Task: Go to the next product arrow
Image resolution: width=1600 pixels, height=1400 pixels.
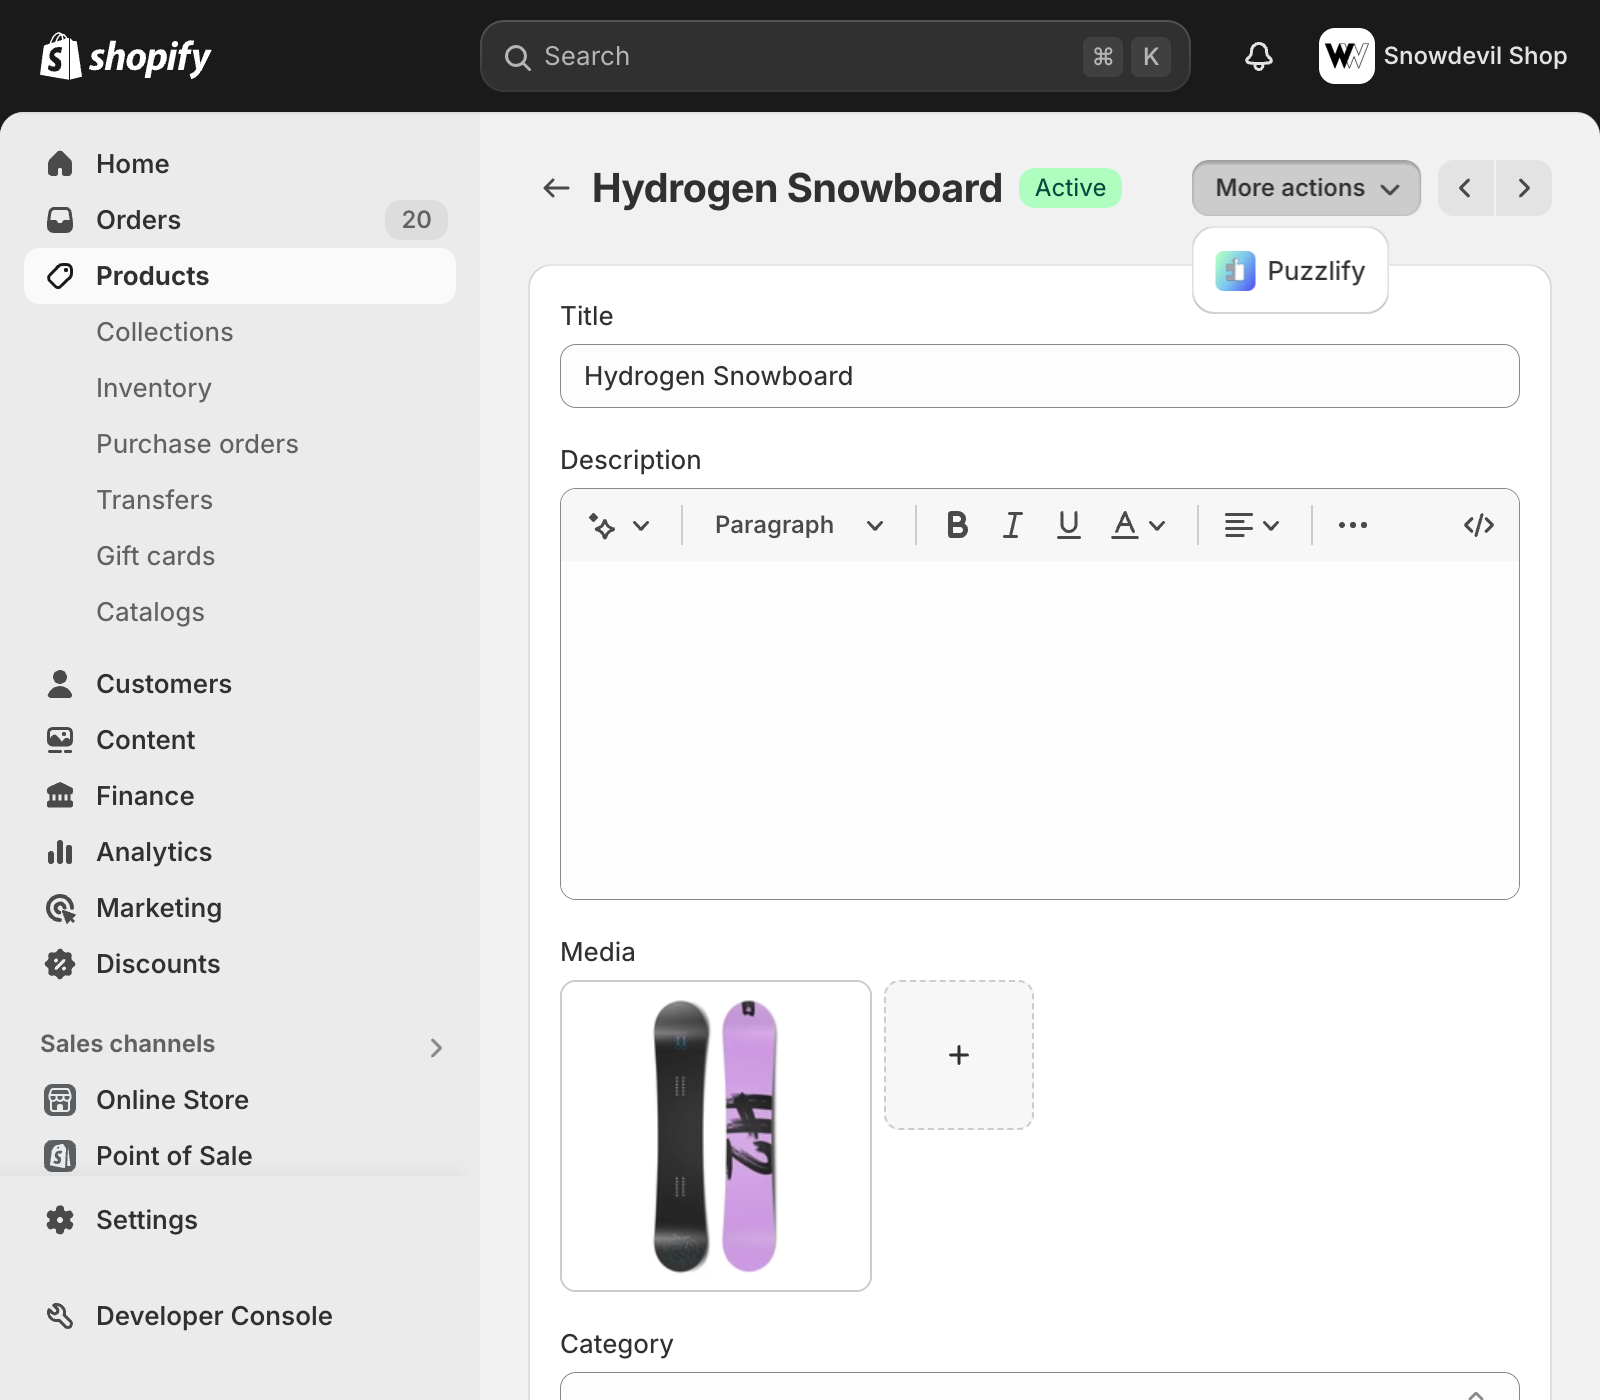Action: (x=1523, y=188)
